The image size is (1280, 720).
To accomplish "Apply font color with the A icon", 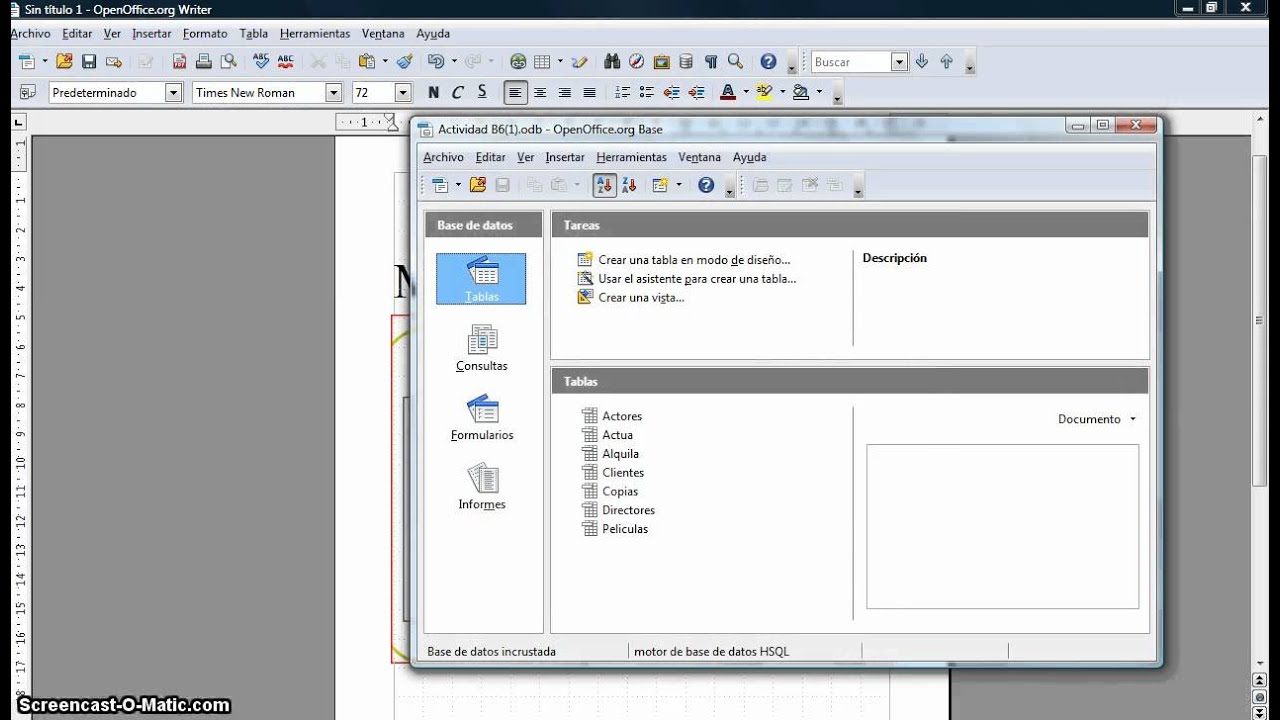I will point(728,92).
